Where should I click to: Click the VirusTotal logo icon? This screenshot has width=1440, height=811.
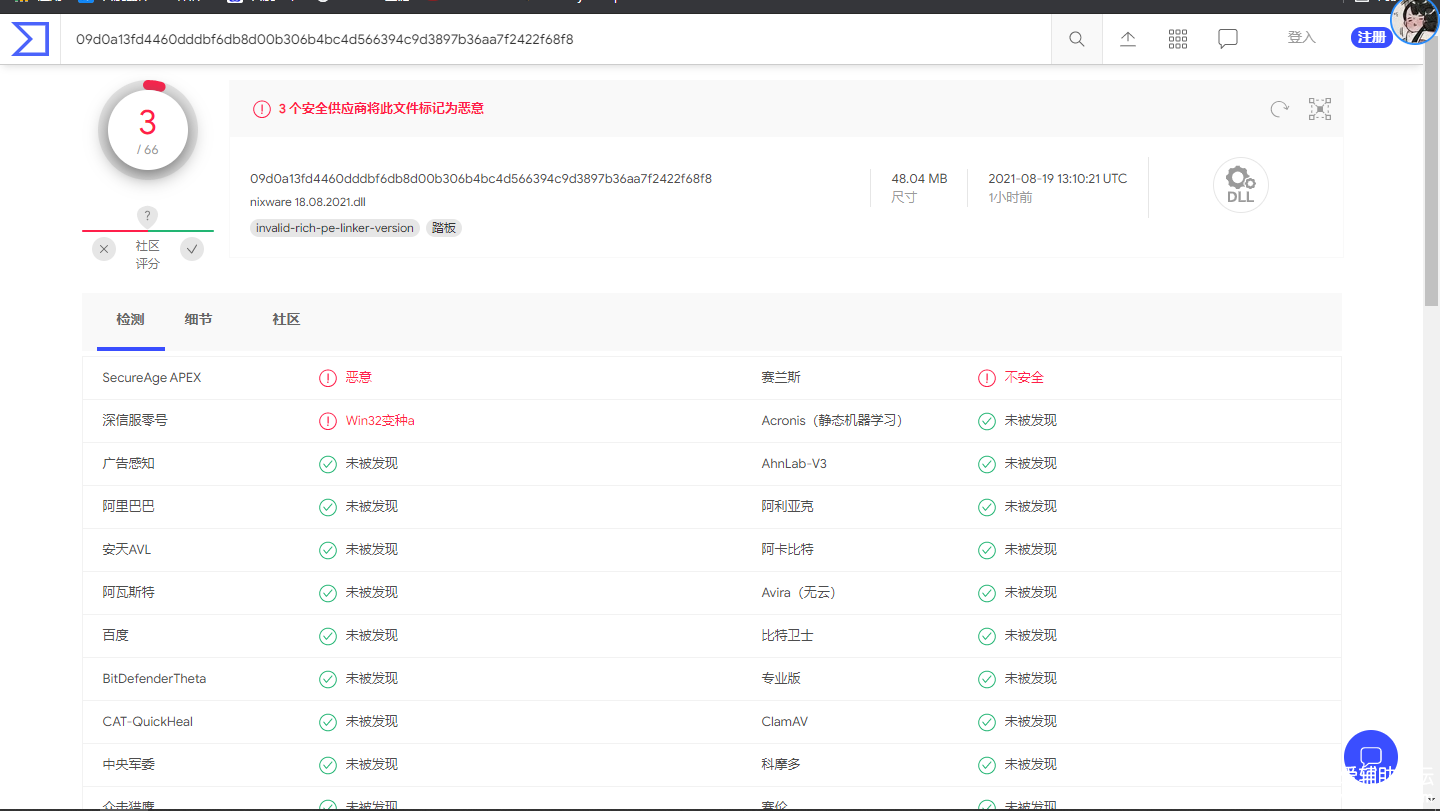point(30,40)
